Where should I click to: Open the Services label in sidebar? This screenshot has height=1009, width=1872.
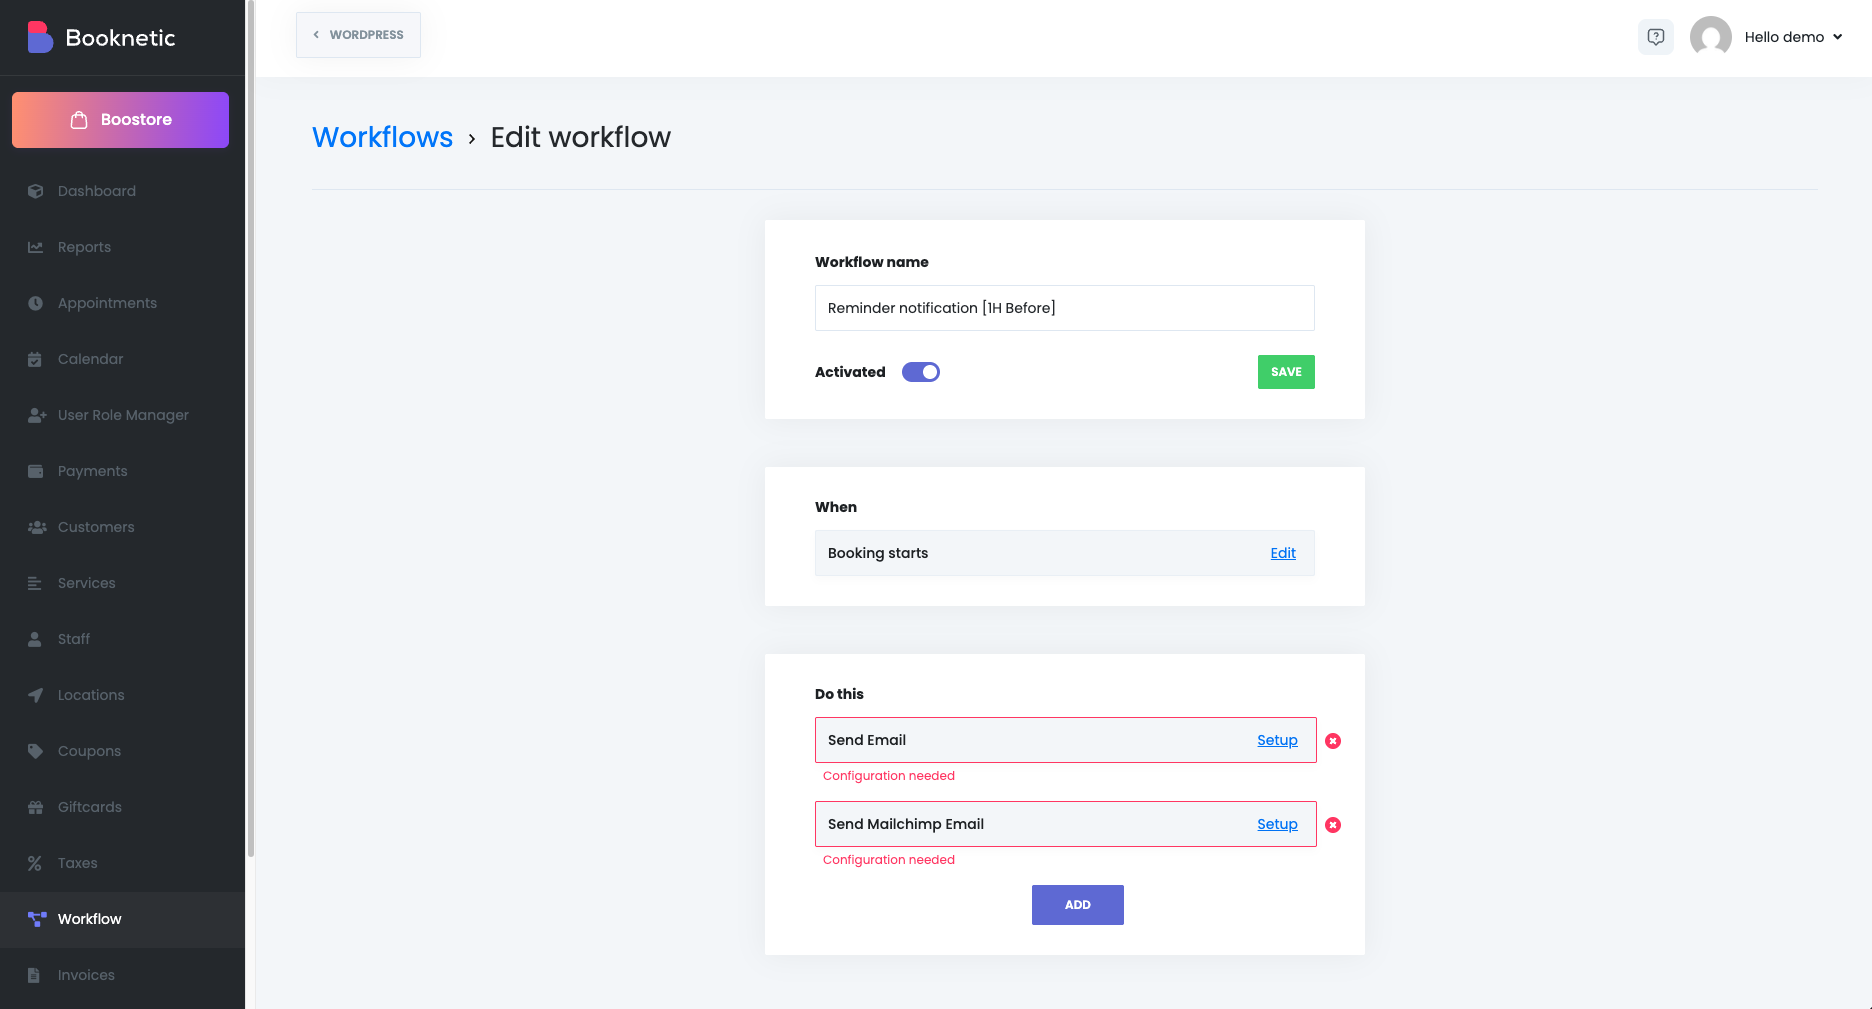coord(87,583)
